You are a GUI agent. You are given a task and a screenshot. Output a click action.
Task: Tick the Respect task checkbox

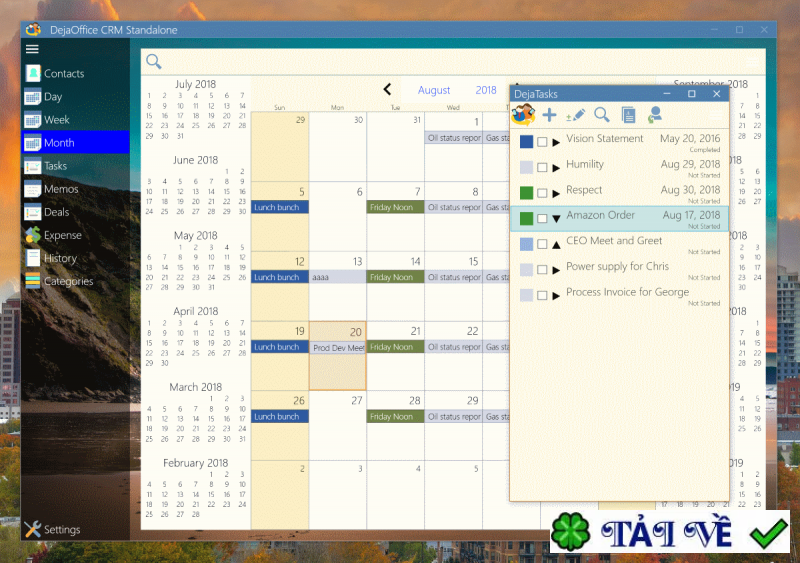[542, 193]
